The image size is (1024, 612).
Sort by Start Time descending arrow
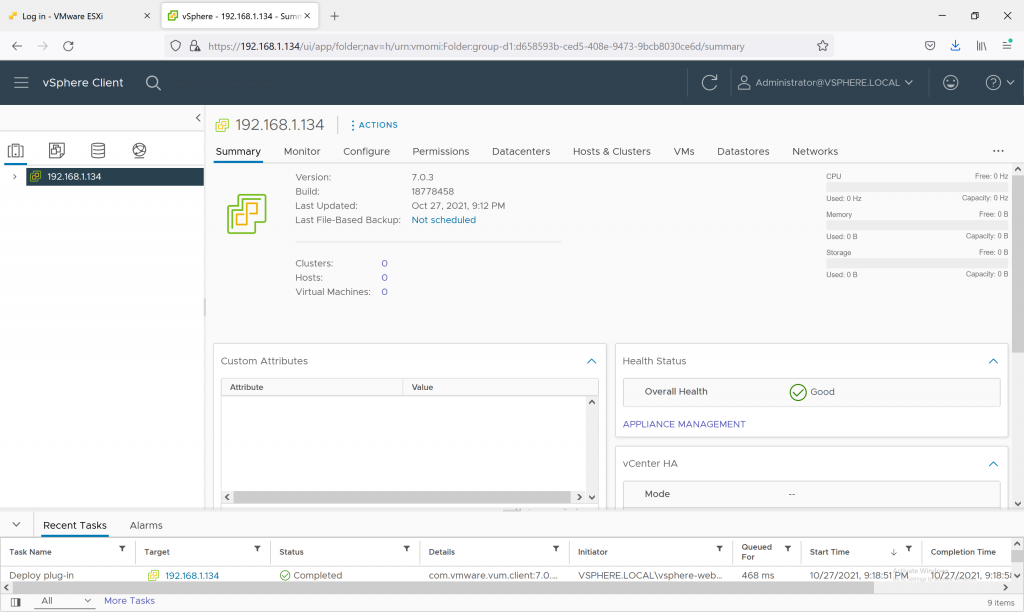tap(893, 552)
